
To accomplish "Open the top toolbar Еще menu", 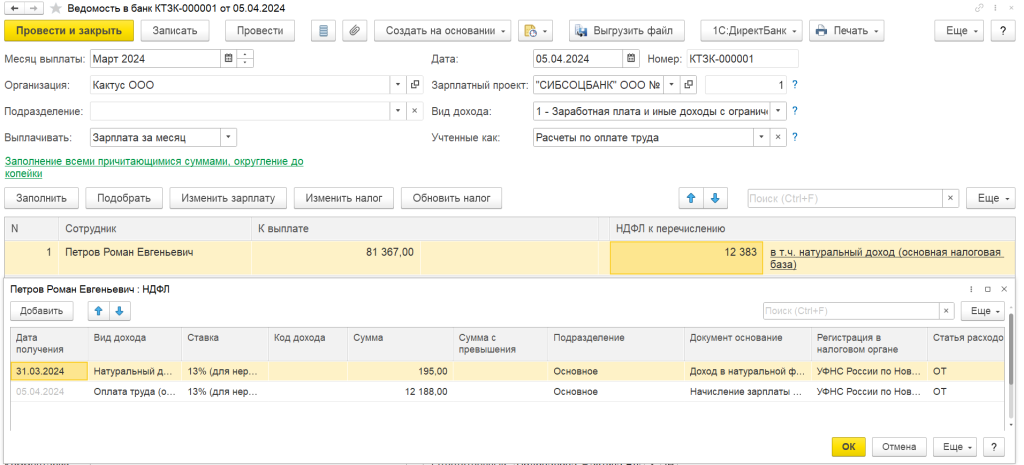I will point(959,31).
